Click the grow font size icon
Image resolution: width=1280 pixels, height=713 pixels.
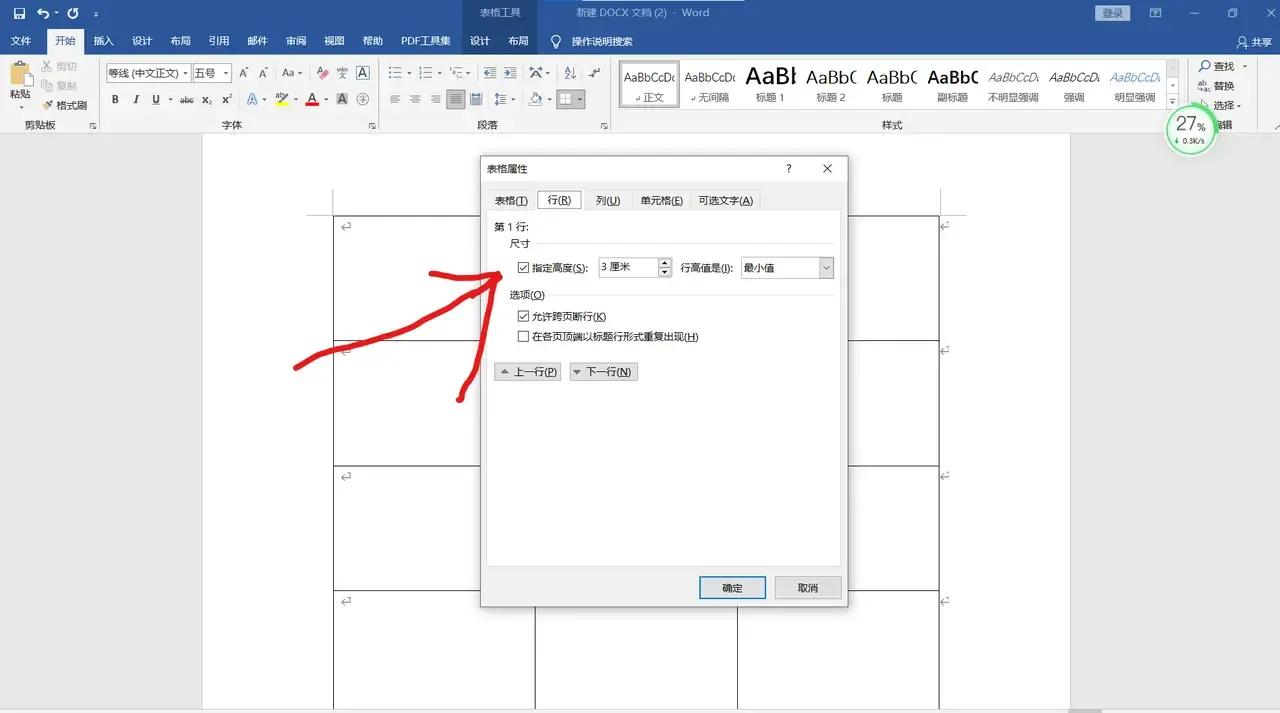(x=243, y=73)
